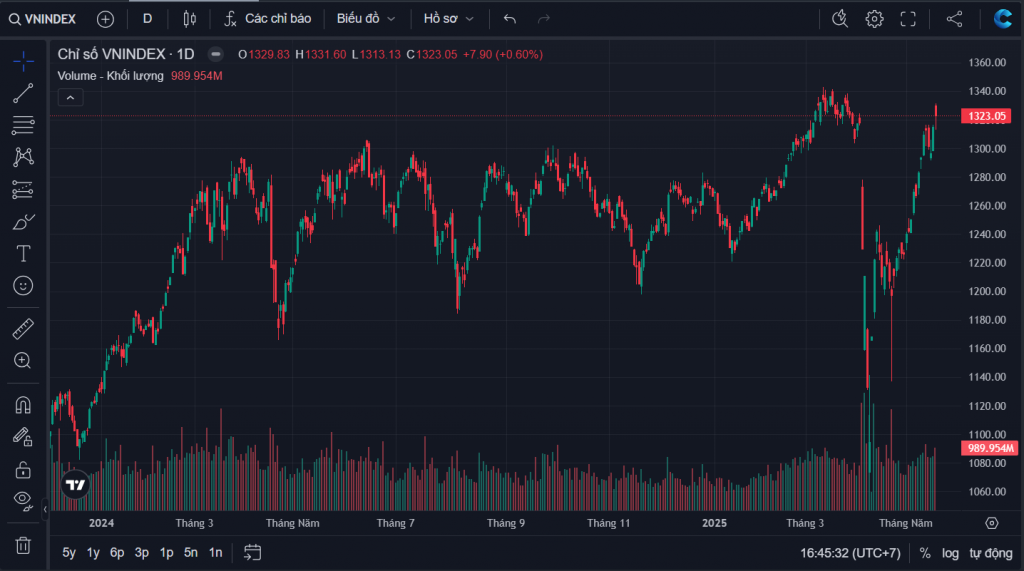
Task: Toggle percent scale mode
Action: (925, 553)
